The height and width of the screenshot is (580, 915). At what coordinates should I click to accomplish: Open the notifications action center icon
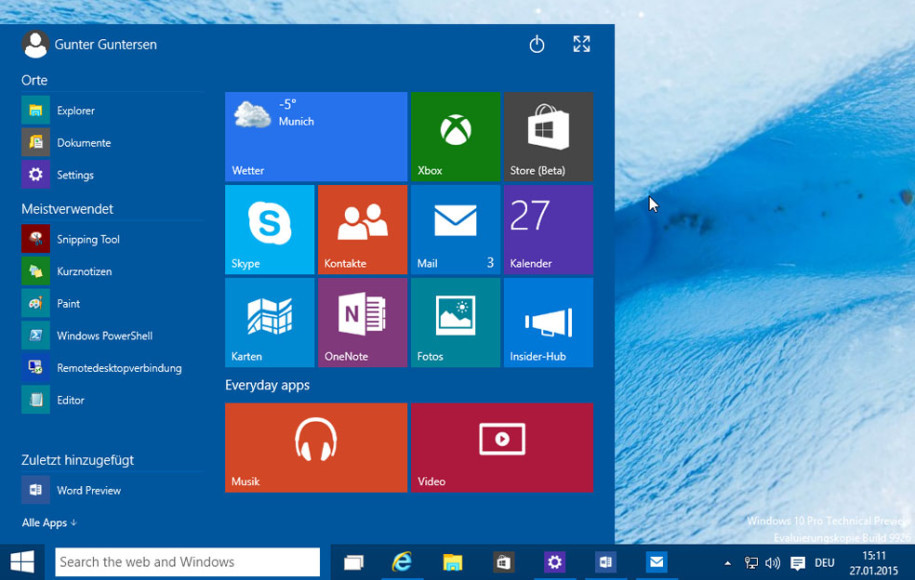[797, 563]
